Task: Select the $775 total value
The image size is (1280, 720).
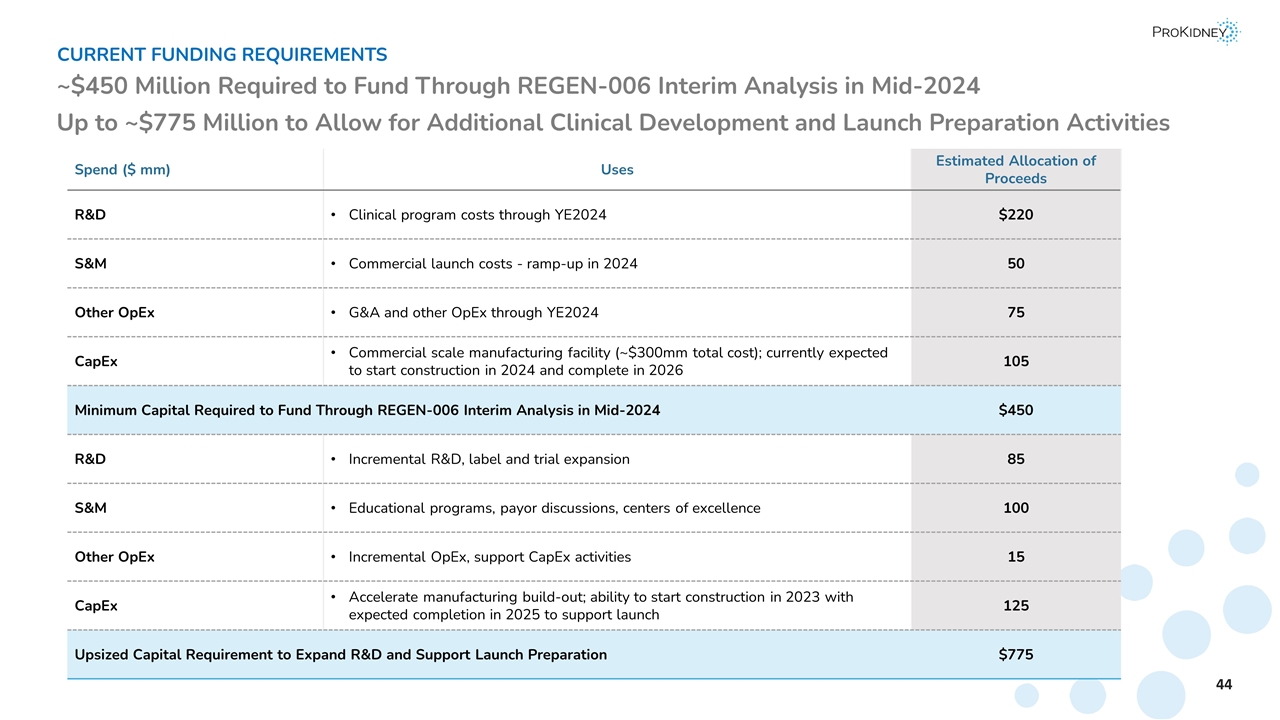Action: [x=1016, y=655]
